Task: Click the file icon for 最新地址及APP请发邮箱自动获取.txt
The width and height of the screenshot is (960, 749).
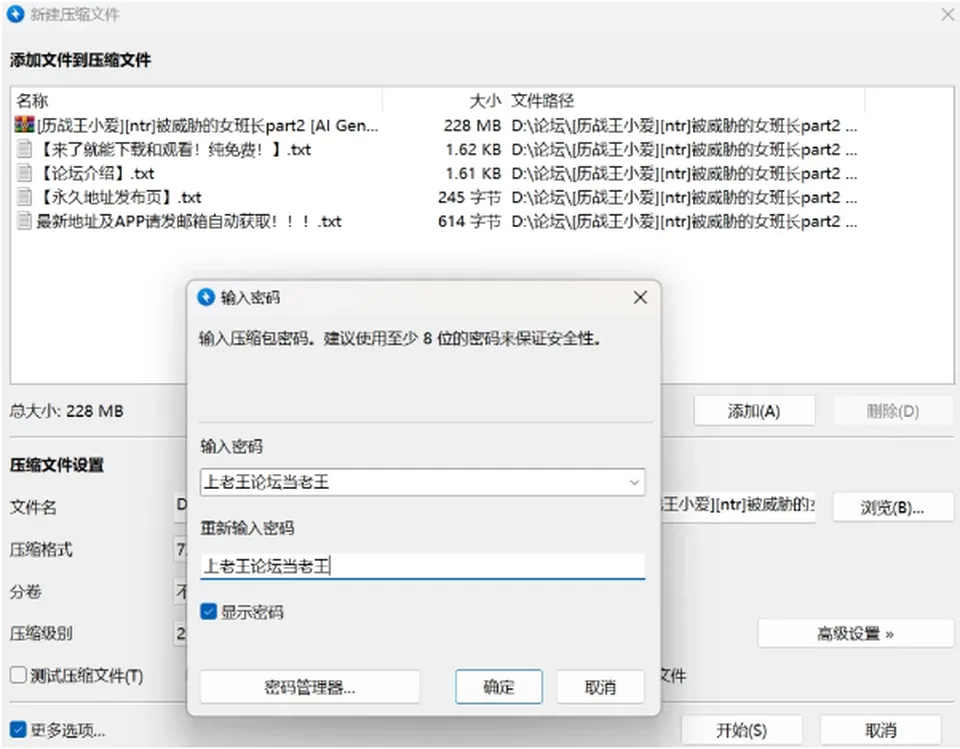Action: [x=24, y=221]
